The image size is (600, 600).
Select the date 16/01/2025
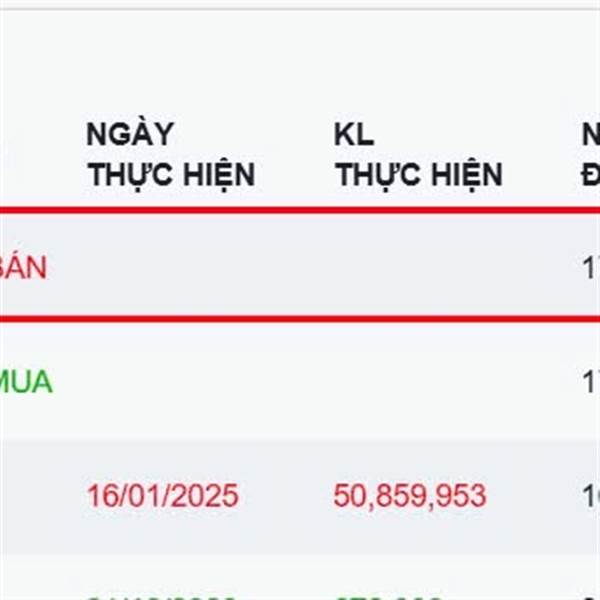coord(163,496)
